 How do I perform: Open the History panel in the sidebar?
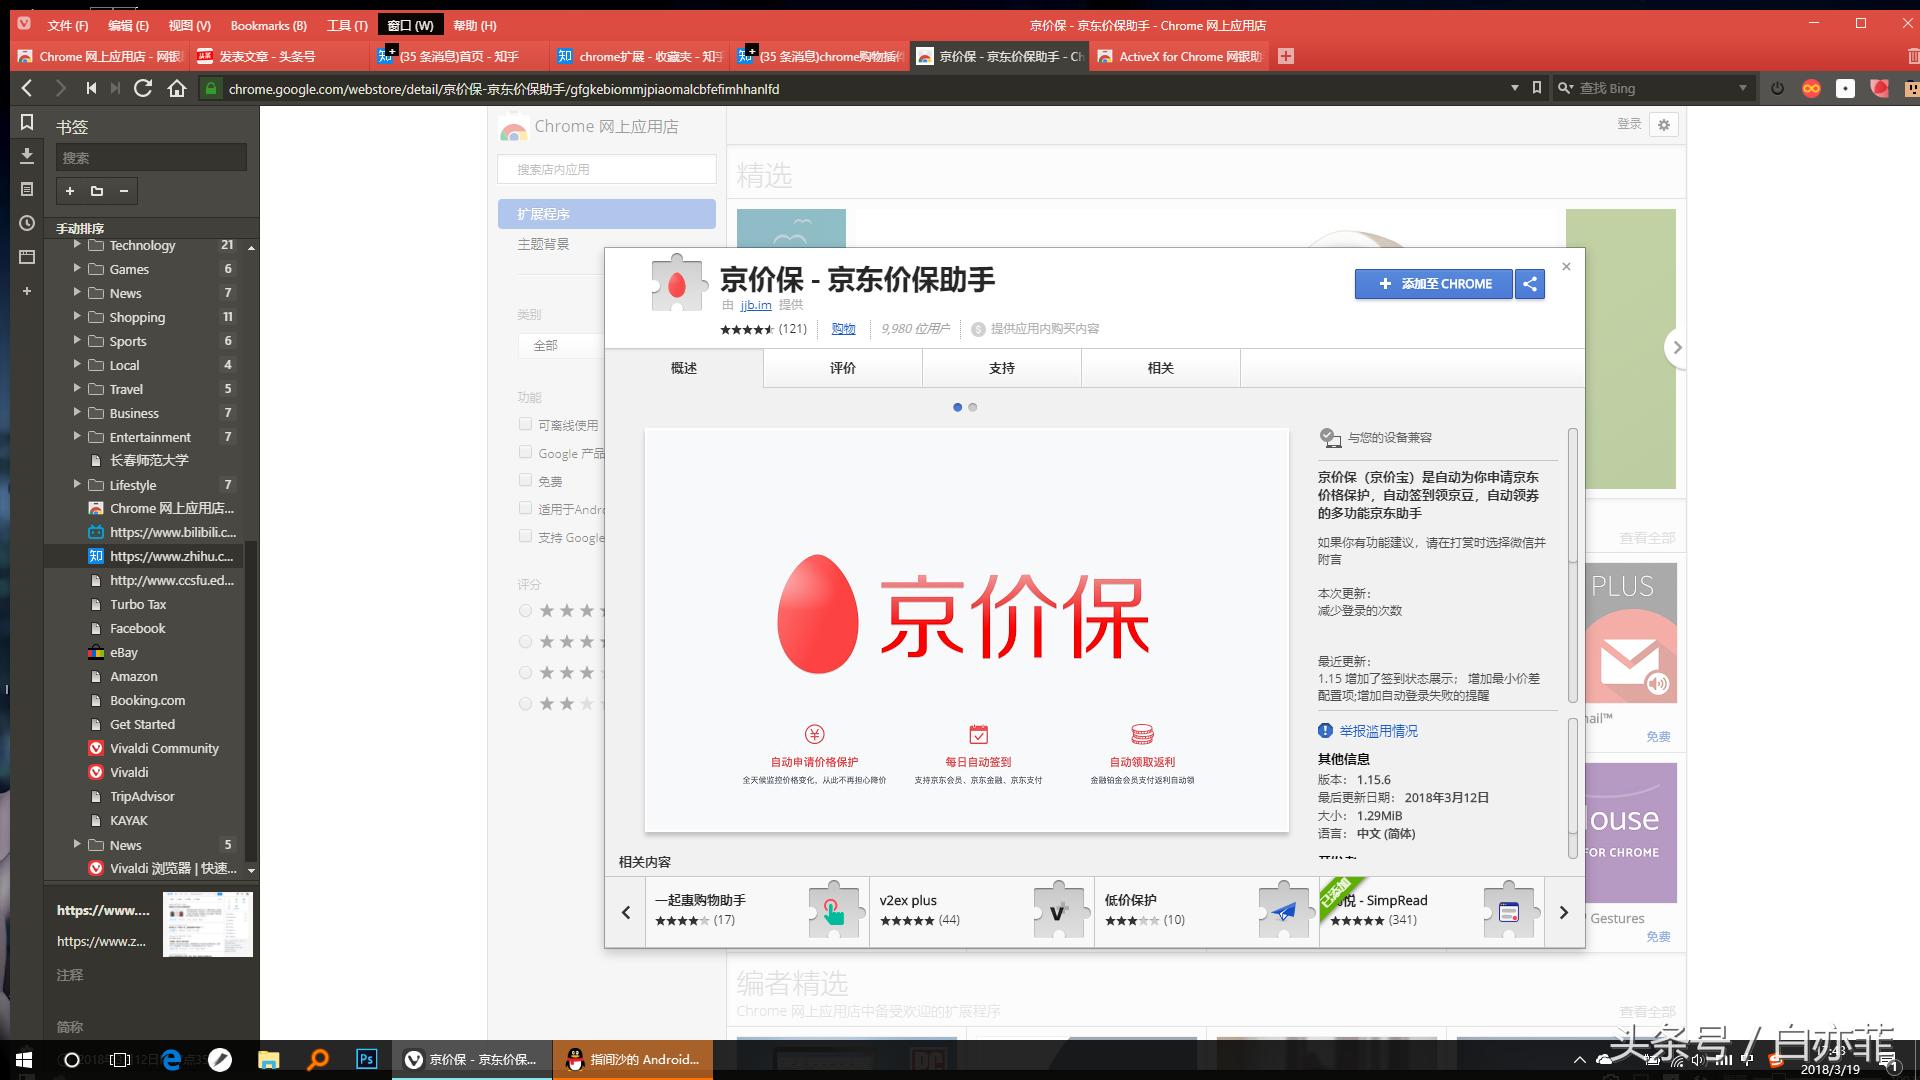pyautogui.click(x=27, y=224)
